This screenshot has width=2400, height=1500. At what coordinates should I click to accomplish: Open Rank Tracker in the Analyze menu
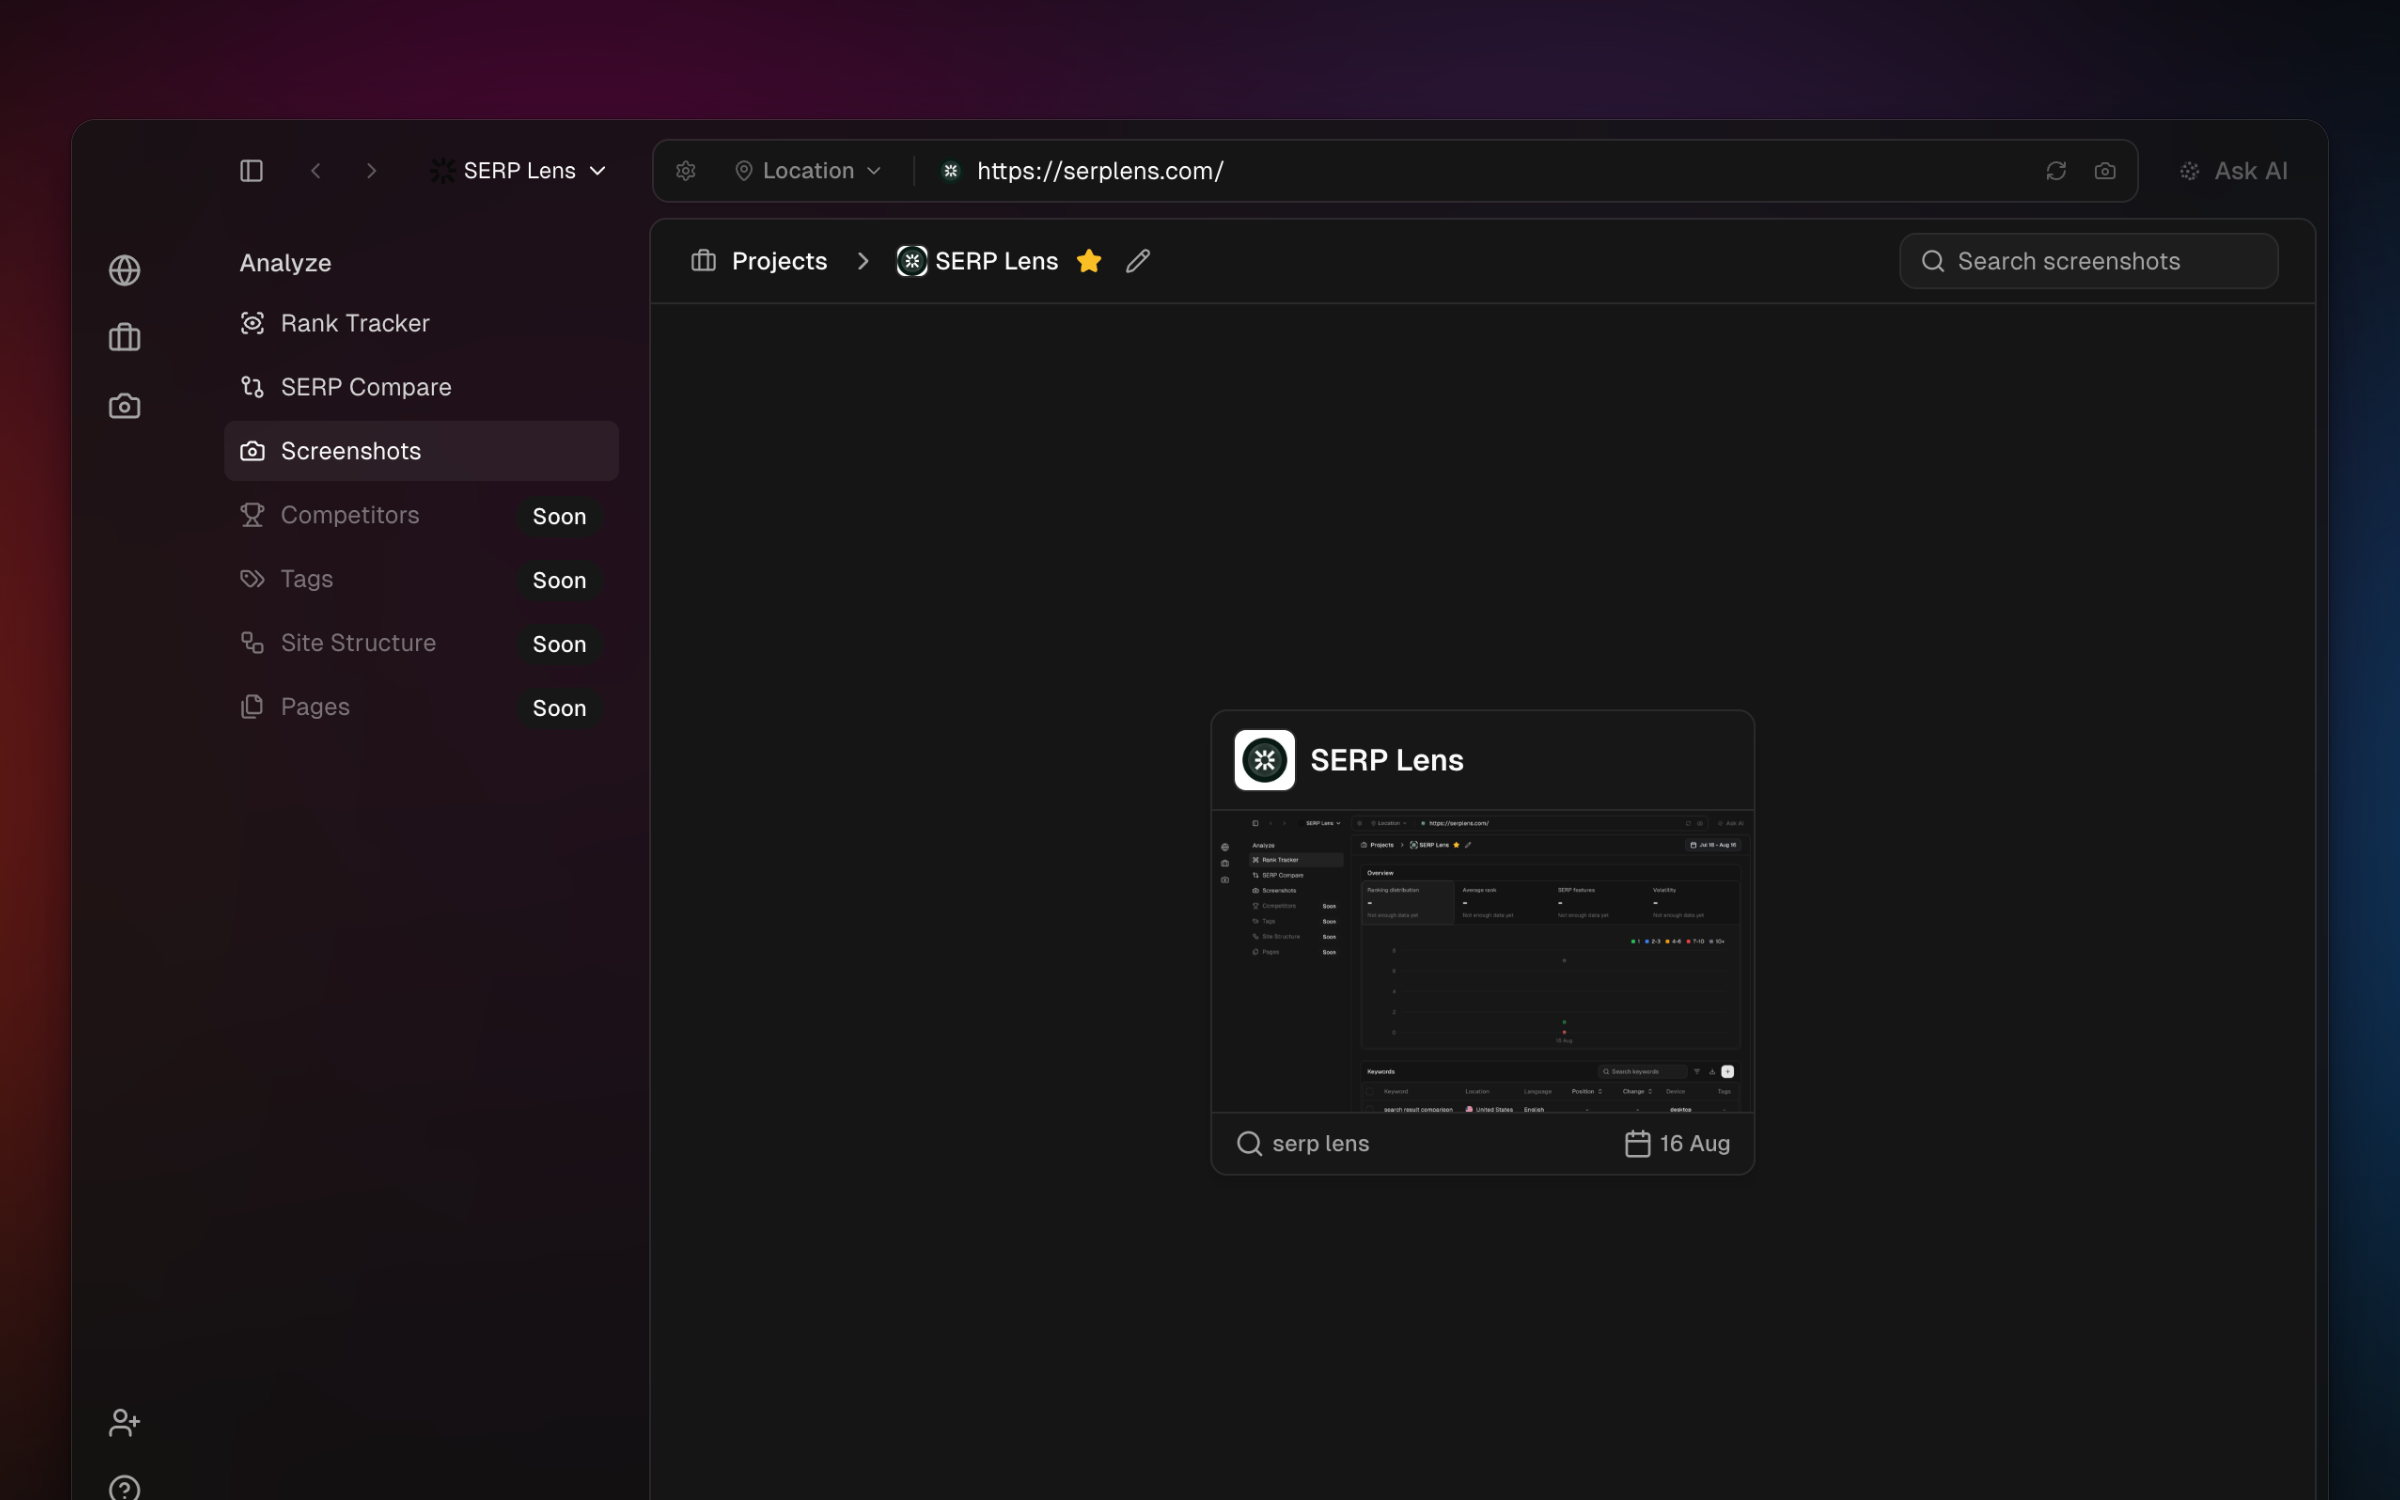point(421,323)
